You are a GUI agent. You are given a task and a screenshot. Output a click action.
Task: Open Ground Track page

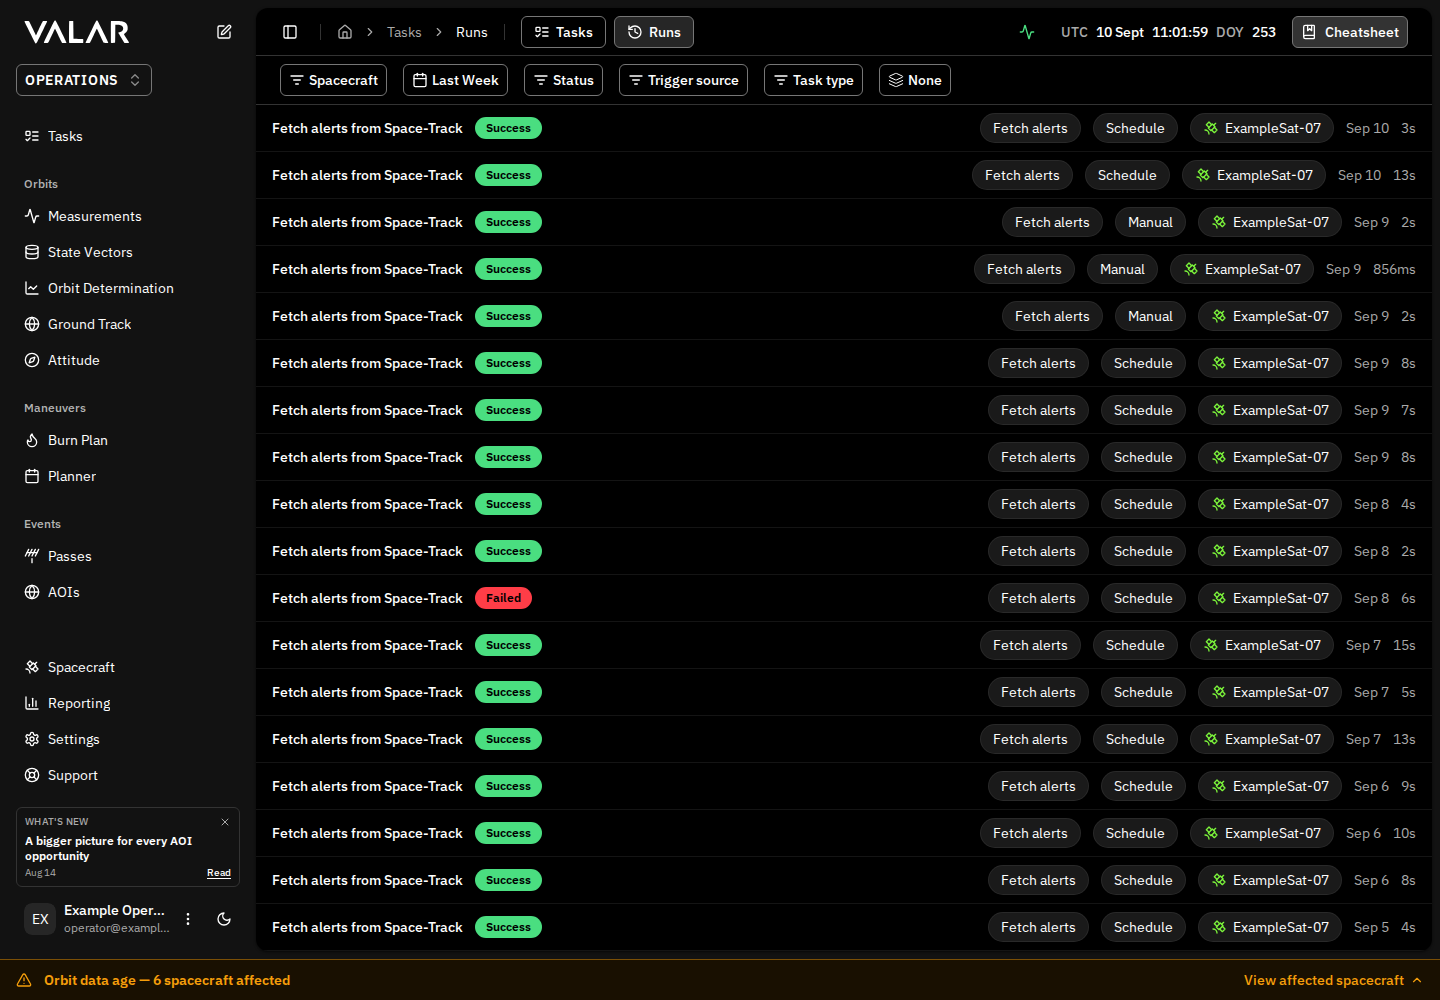point(128,324)
